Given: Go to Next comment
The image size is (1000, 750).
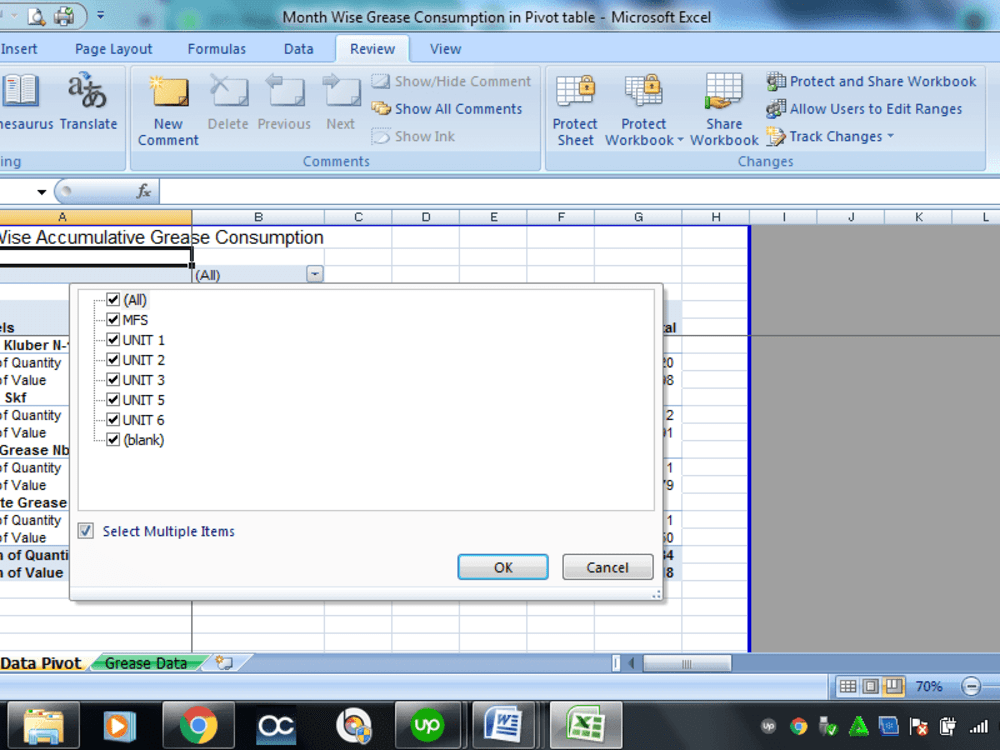Looking at the screenshot, I should [x=341, y=102].
